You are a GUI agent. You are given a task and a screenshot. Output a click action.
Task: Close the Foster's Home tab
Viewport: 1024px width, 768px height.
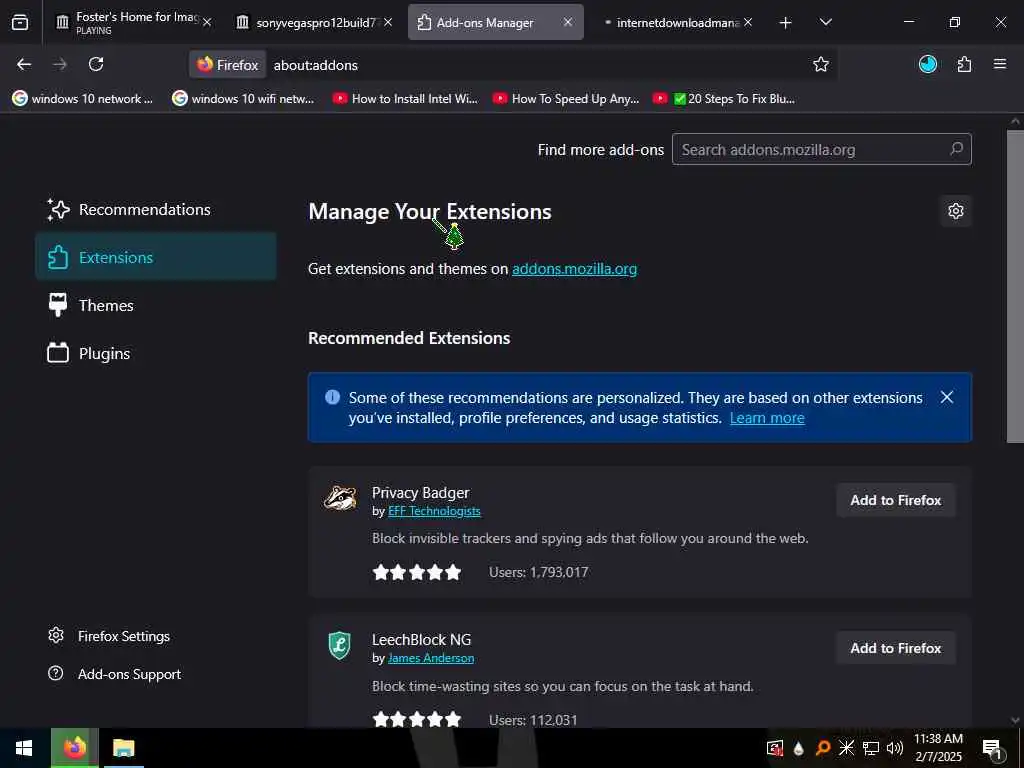[x=207, y=22]
